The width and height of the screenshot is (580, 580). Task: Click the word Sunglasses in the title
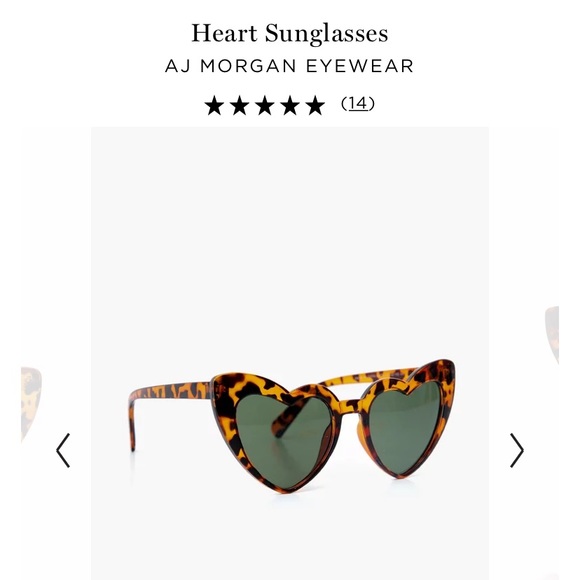326,34
